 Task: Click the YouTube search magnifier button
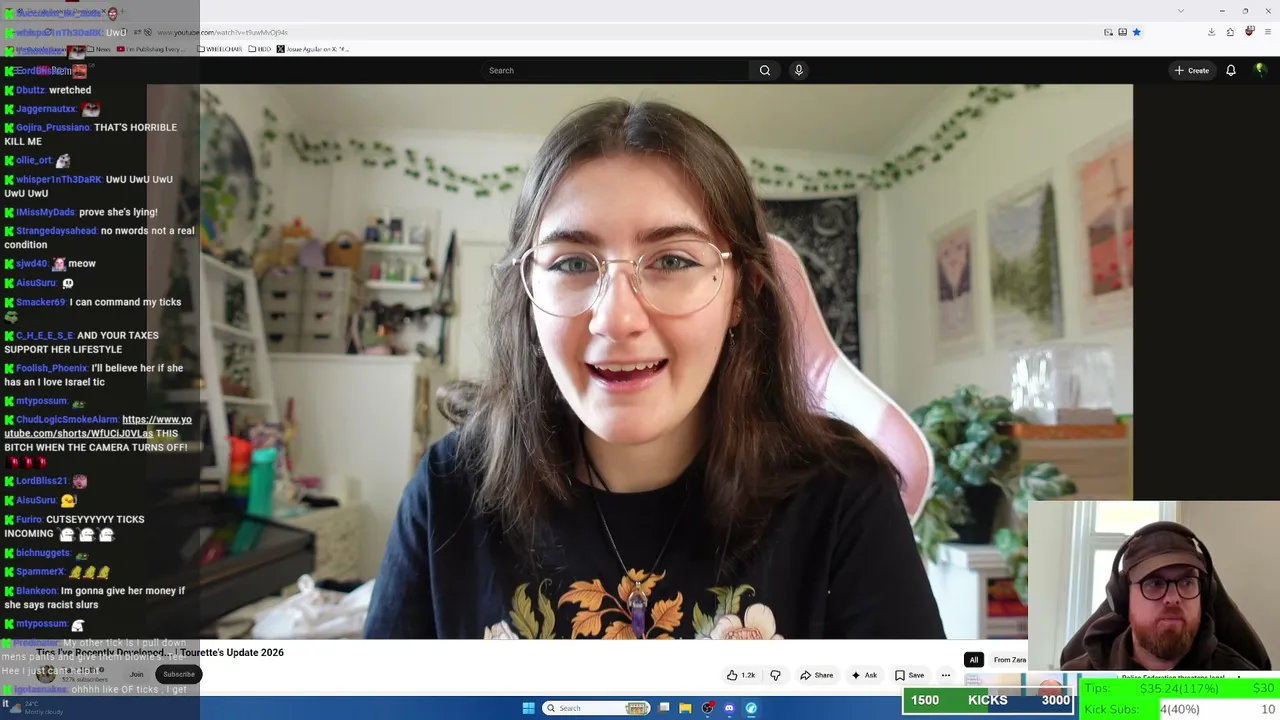765,70
